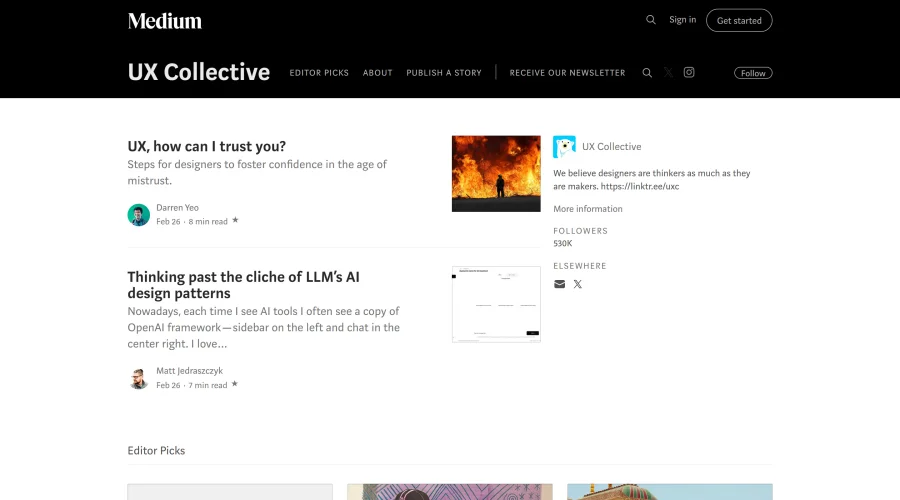This screenshot has width=900, height=500.
Task: Click the UX Collective polar bear avatar
Action: (564, 147)
